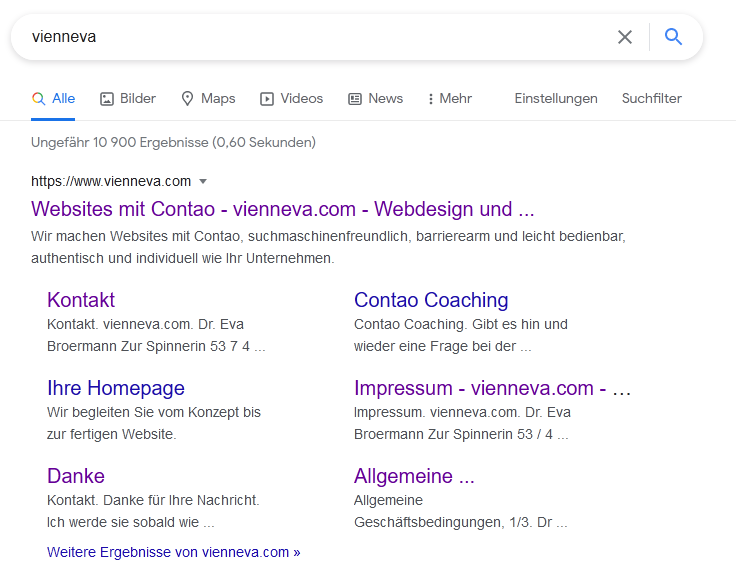This screenshot has height=580, width=736.
Task: Open the Contao Coaching sitelink
Action: point(431,300)
